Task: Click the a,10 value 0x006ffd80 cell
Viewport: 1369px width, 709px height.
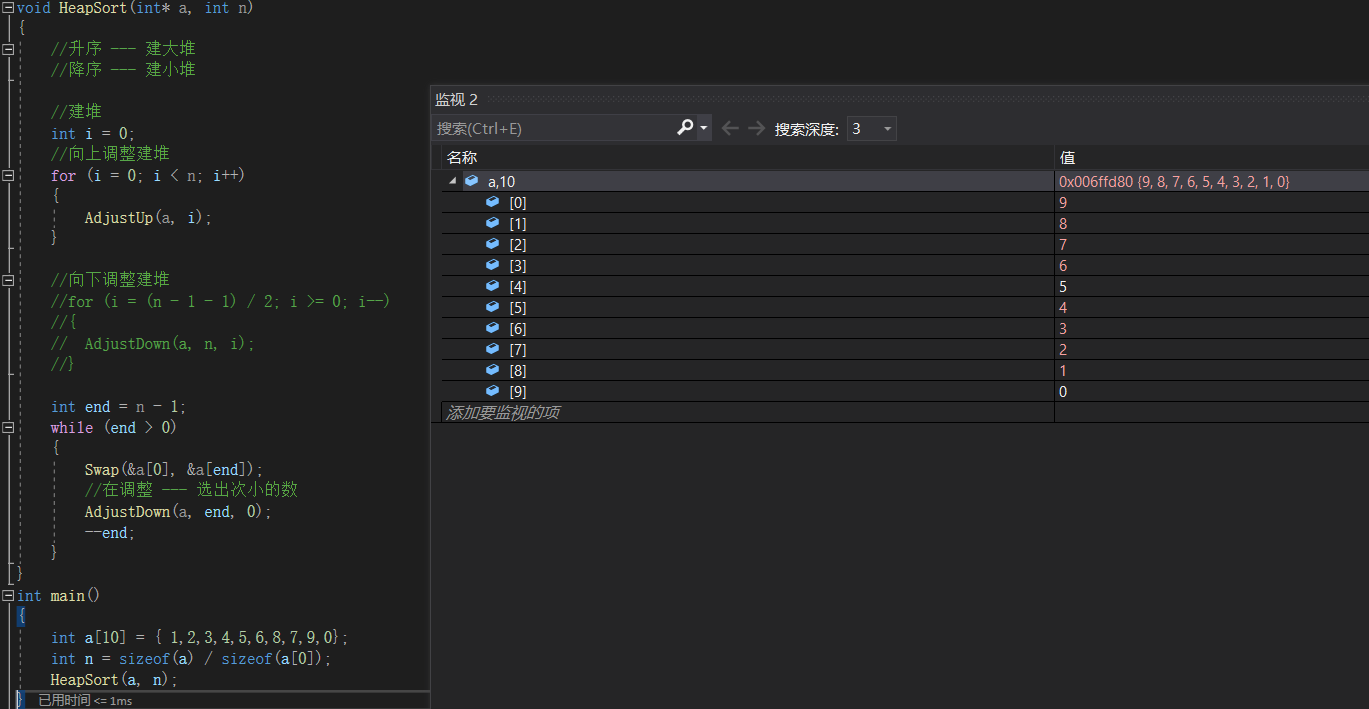Action: pos(1174,182)
